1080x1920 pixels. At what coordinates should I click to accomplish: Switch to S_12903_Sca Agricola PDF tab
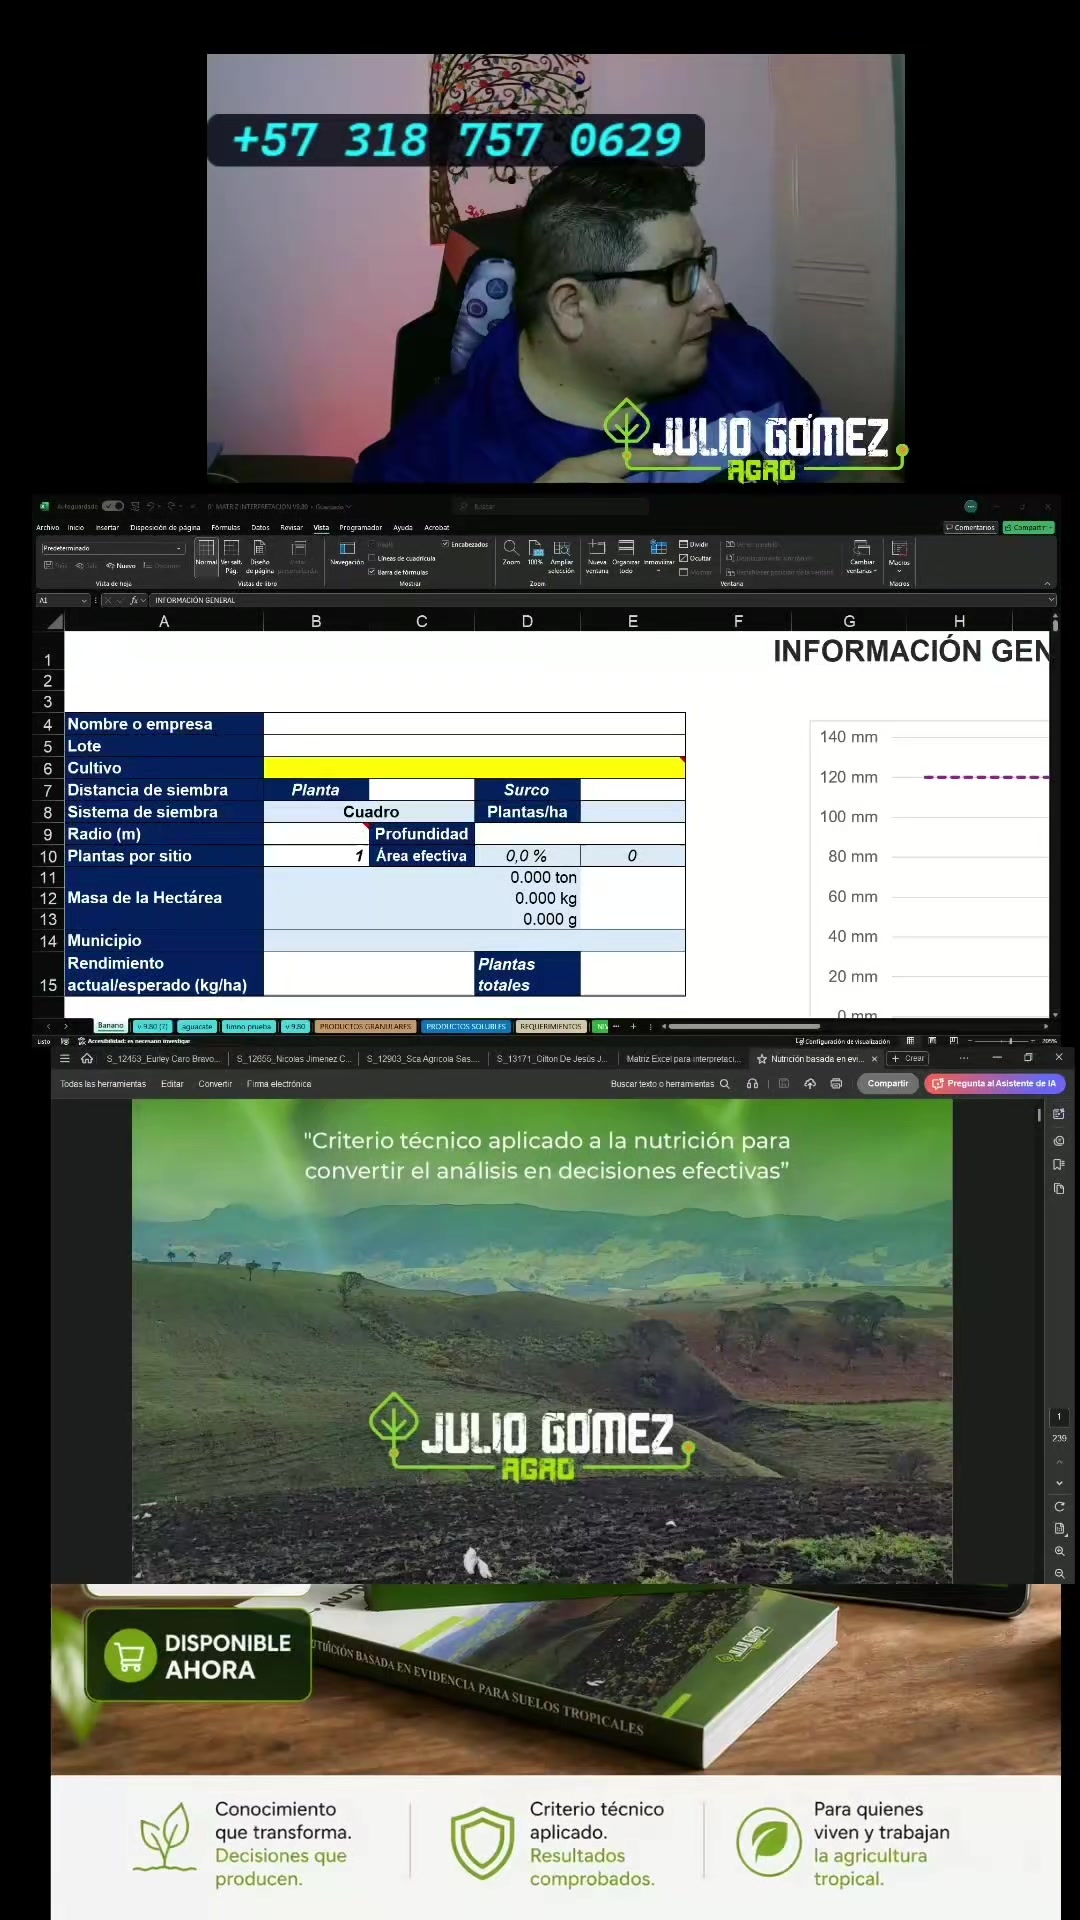click(422, 1058)
